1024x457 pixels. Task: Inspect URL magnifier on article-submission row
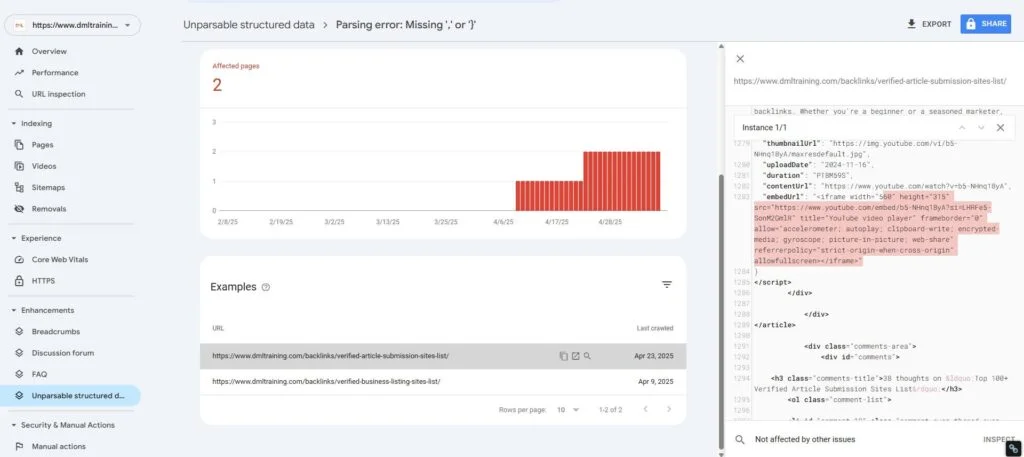(587, 356)
